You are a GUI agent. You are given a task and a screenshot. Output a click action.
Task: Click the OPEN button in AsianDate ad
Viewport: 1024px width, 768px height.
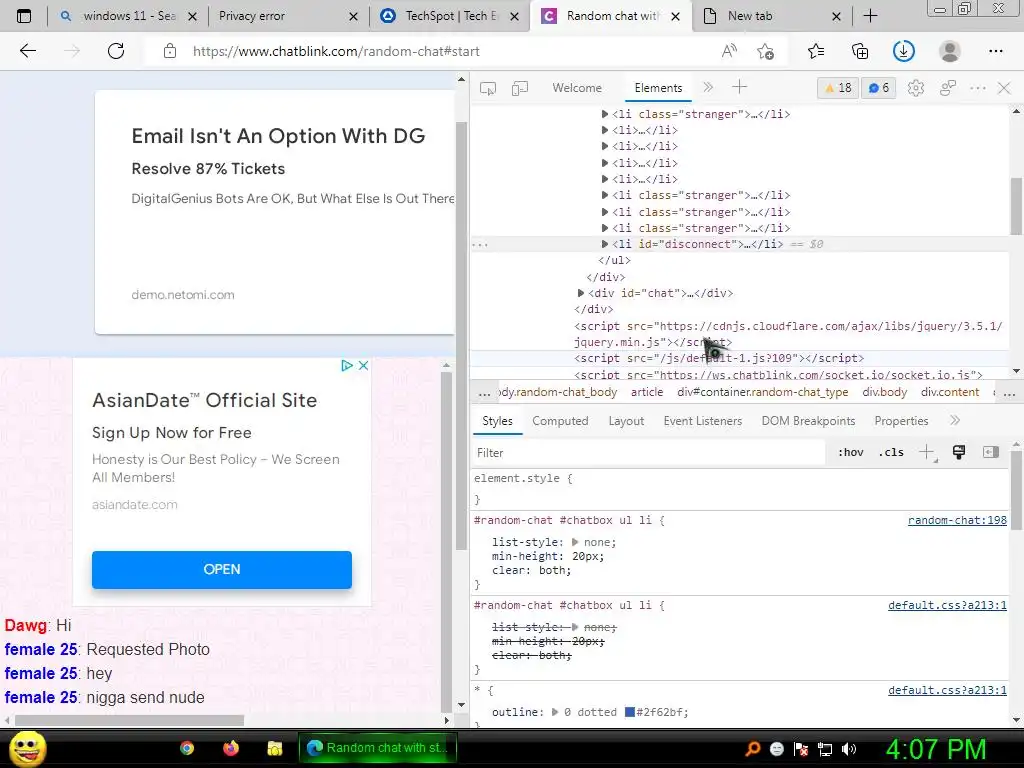click(x=222, y=569)
